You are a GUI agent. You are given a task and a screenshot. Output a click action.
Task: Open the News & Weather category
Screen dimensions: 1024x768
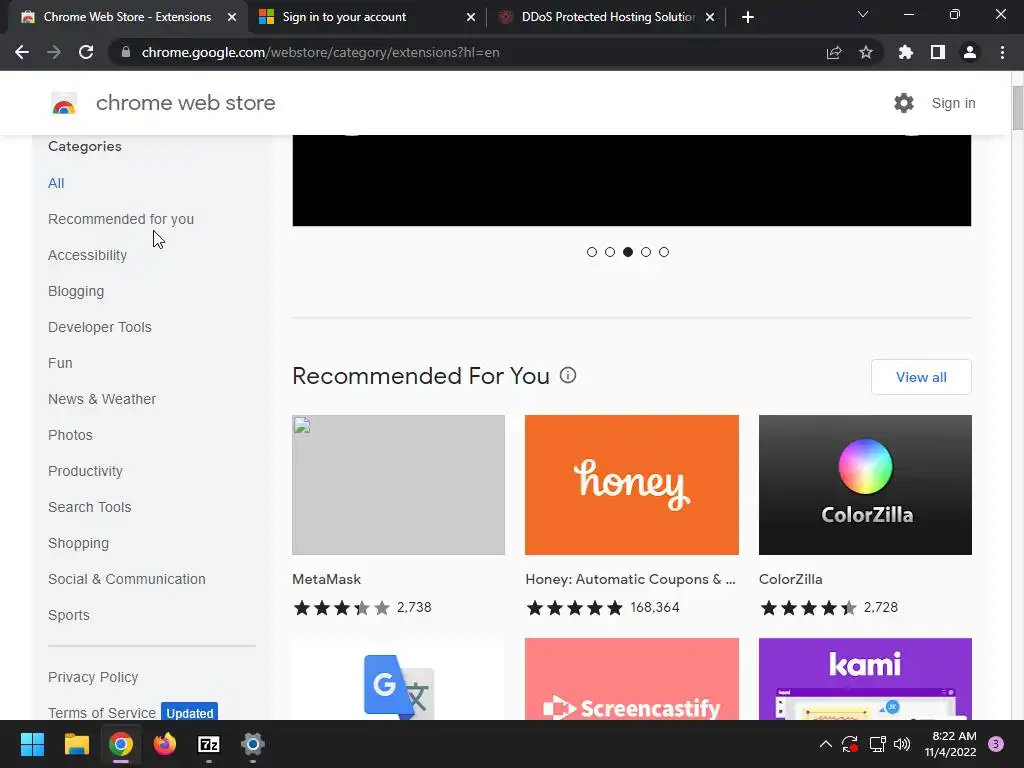click(102, 399)
